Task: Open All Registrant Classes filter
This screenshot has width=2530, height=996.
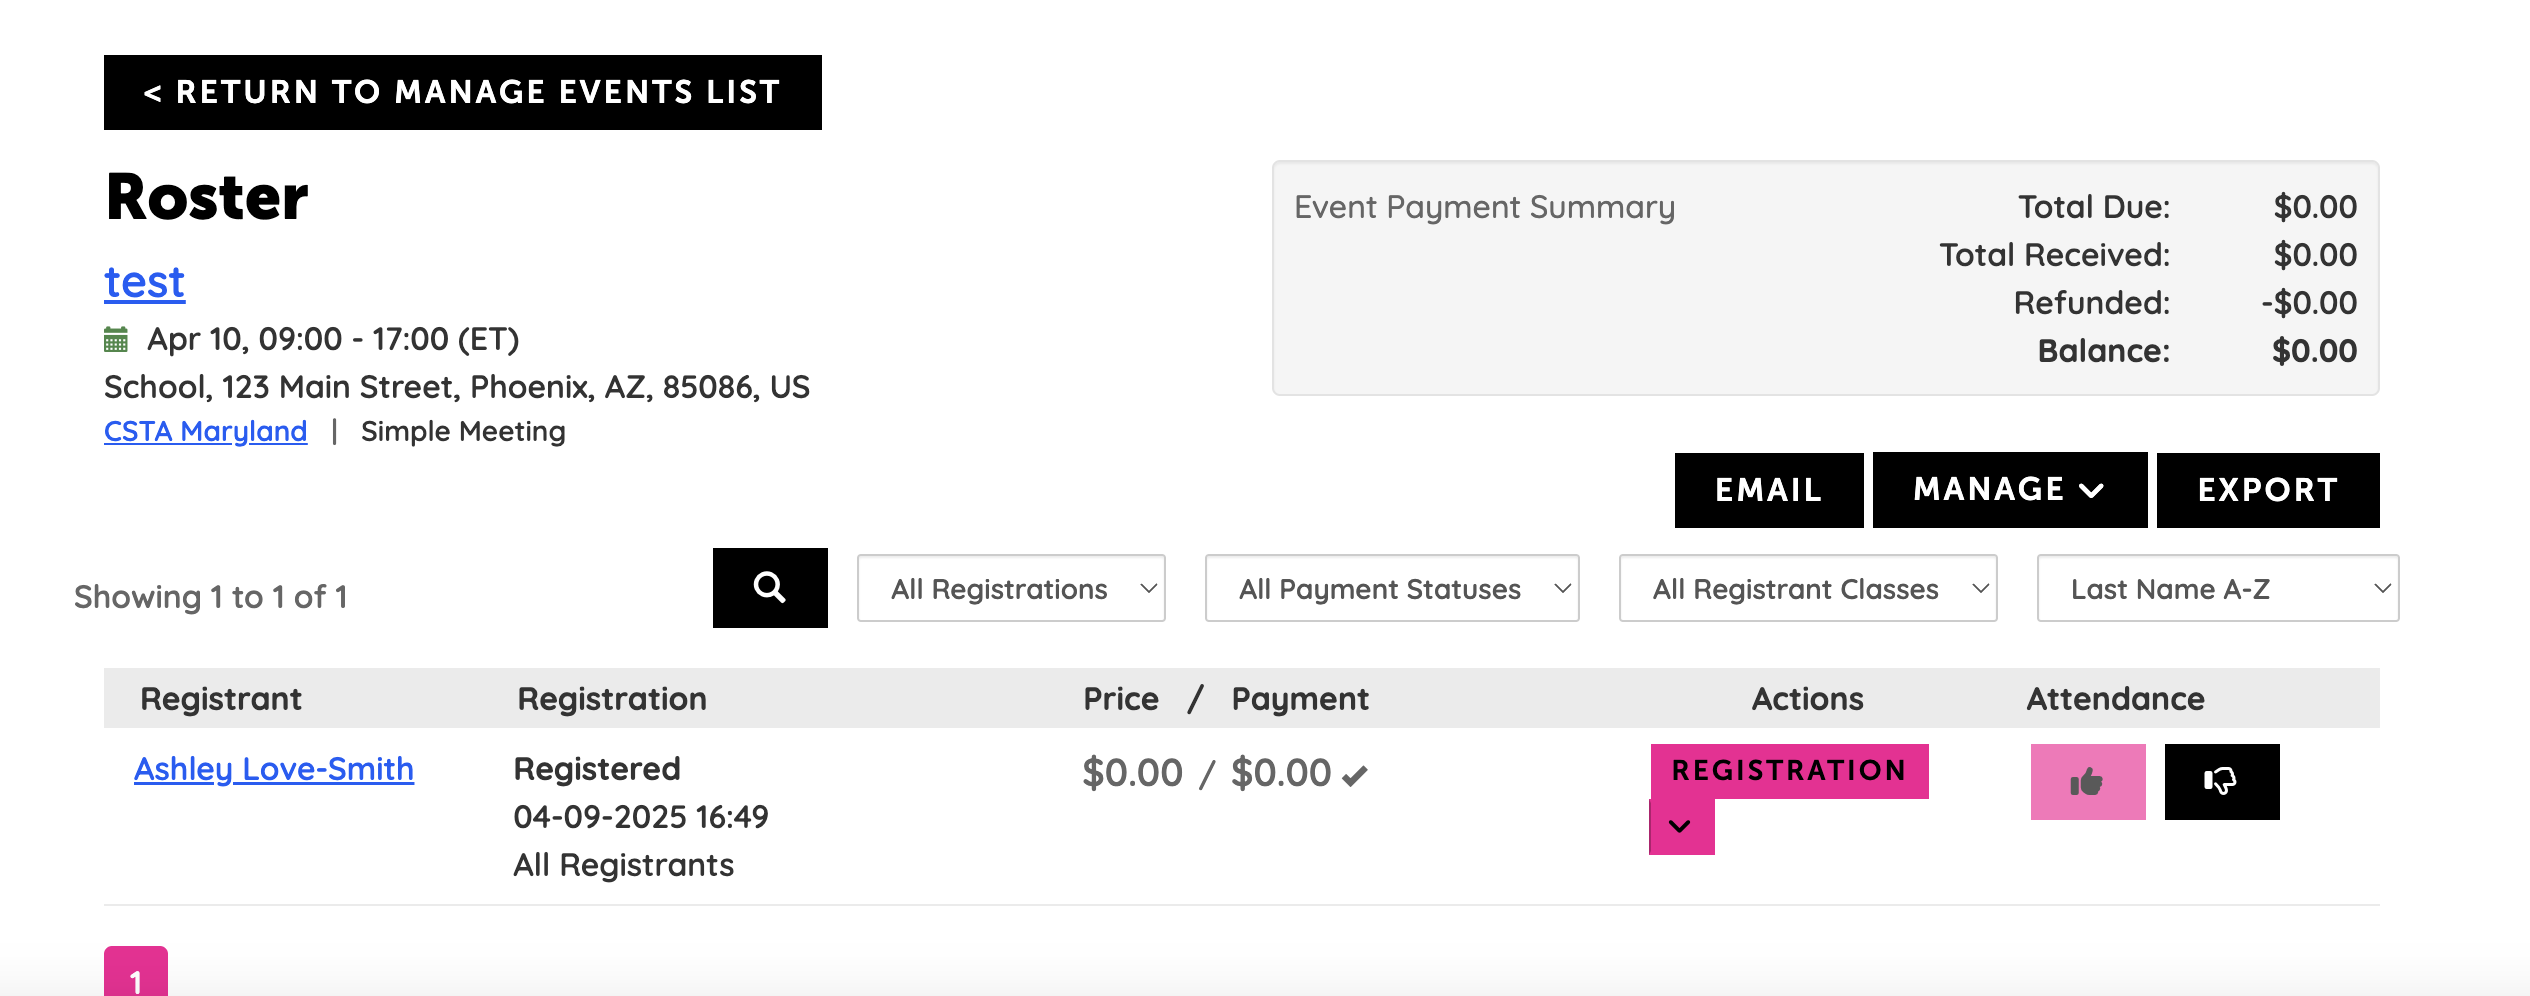Action: point(1807,589)
